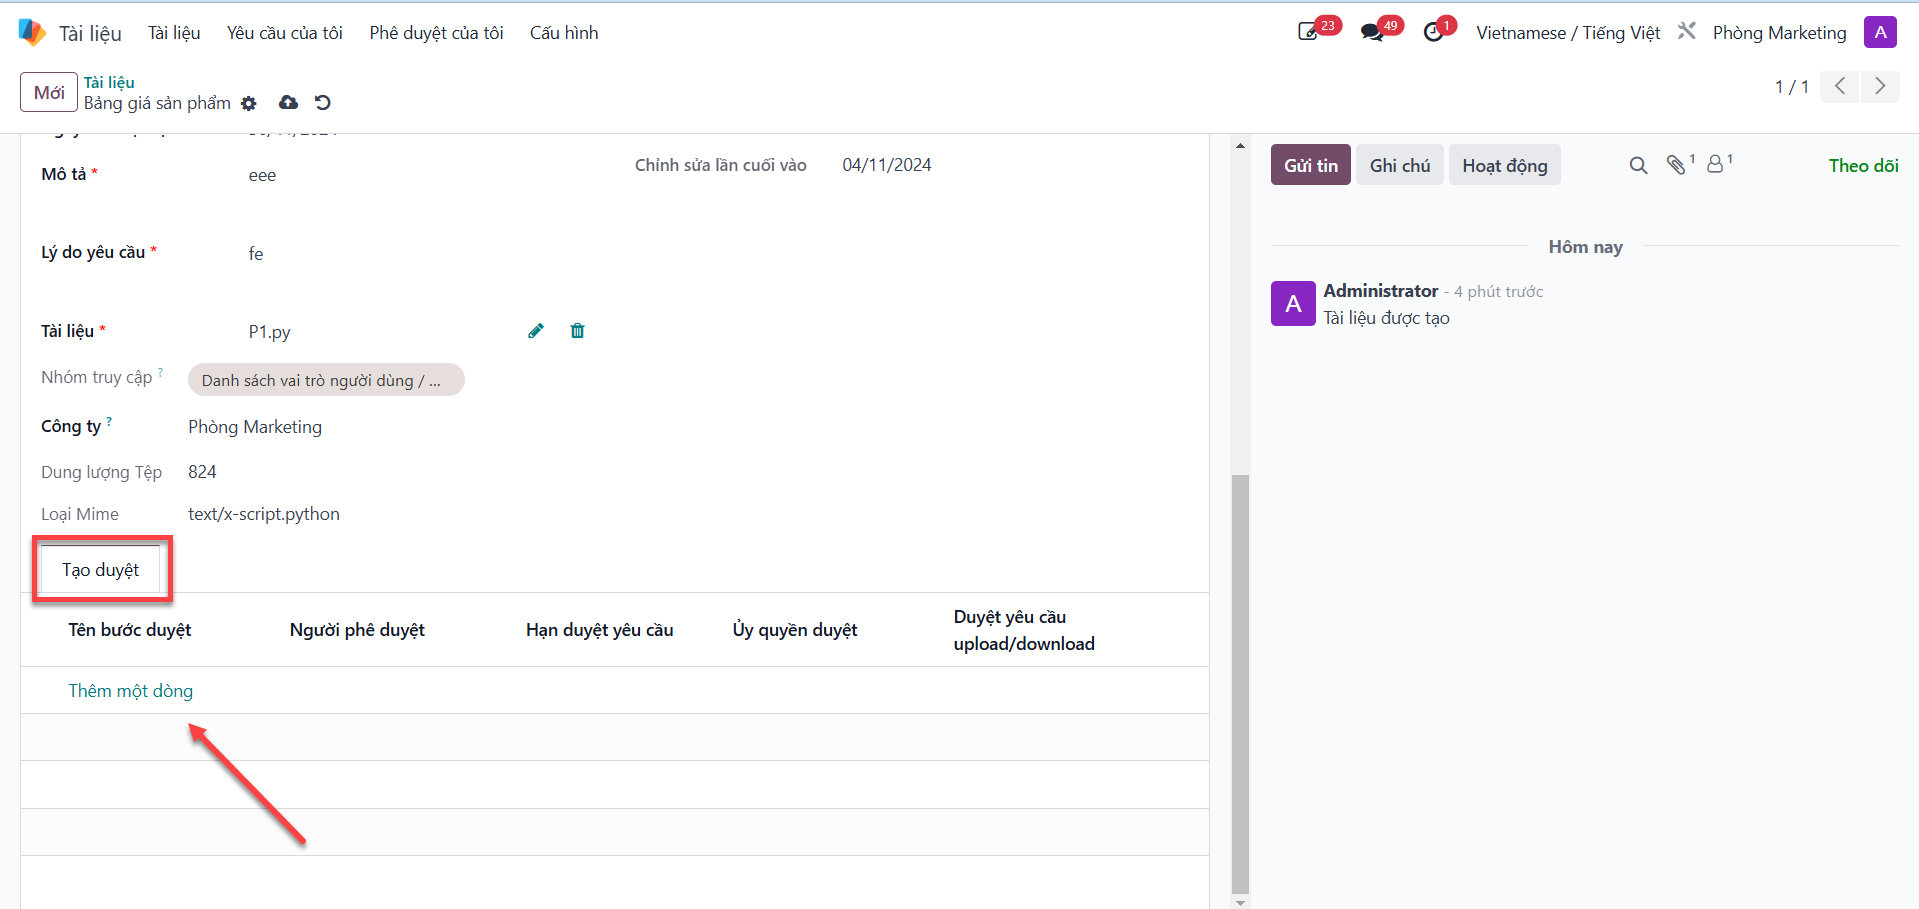The image size is (1919, 909).
Task: Click the Người phê duyệt column header
Action: 357,630
